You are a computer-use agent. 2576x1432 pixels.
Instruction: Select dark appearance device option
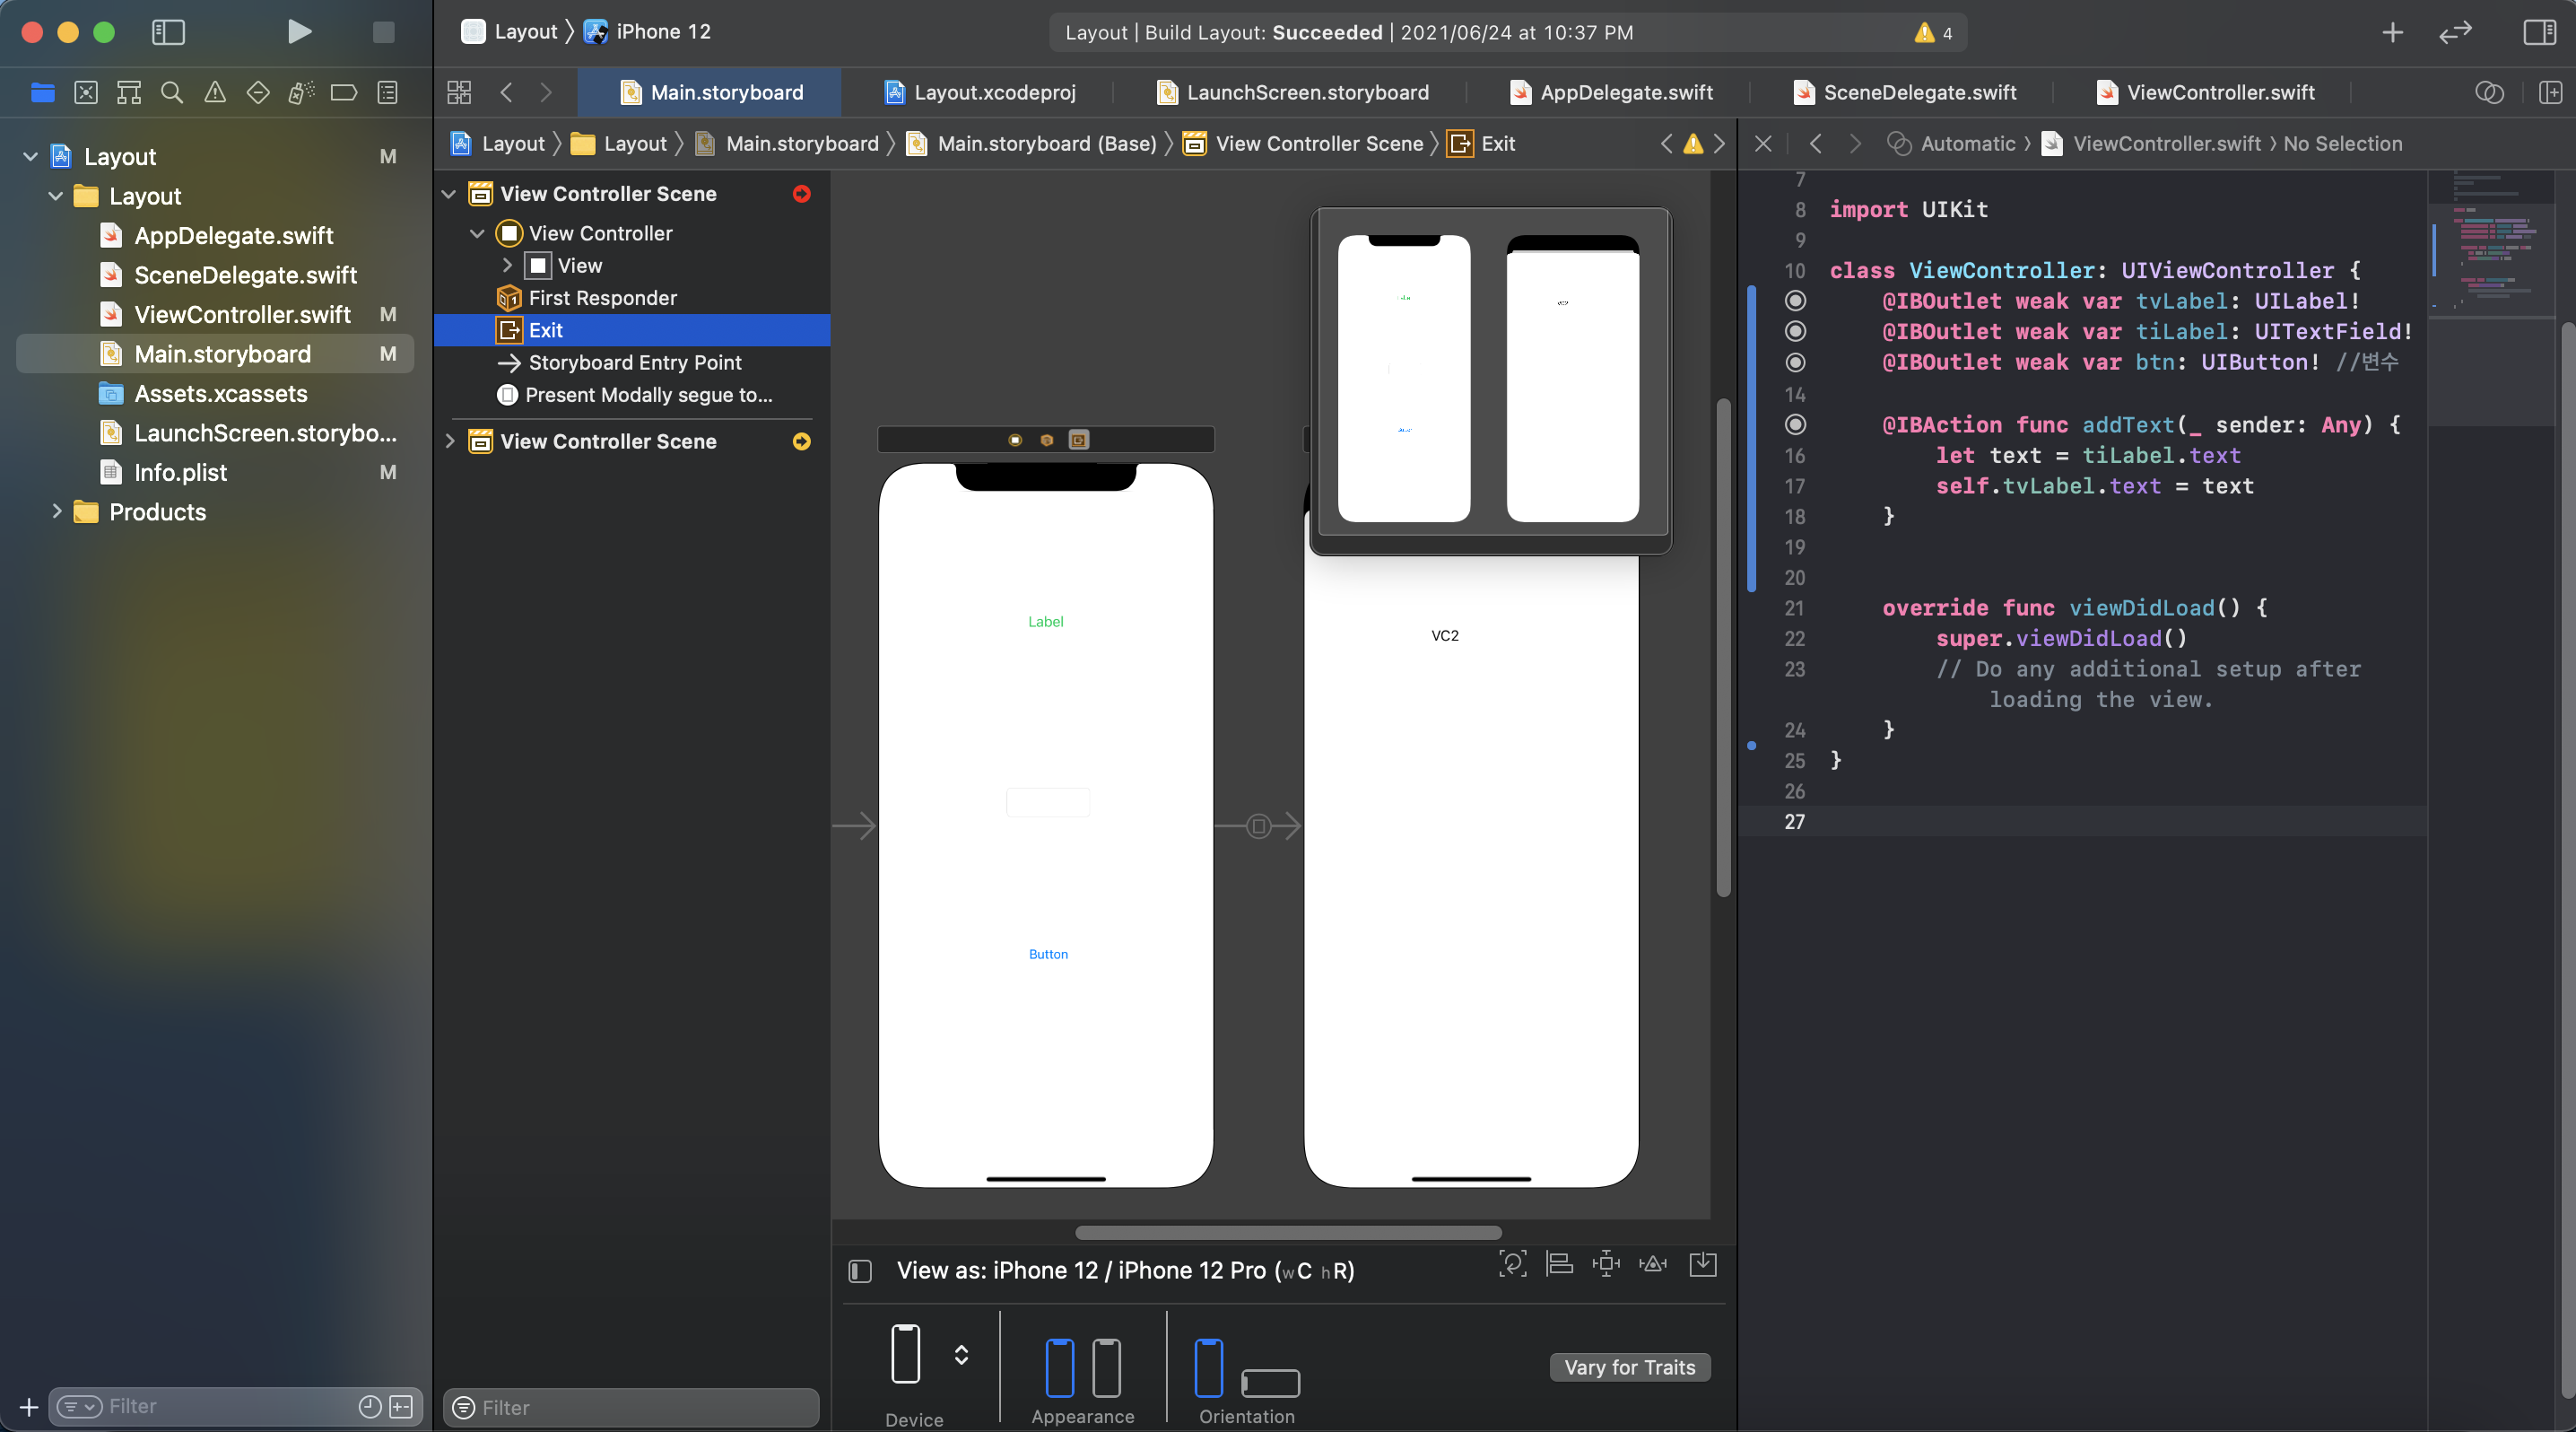[1106, 1367]
